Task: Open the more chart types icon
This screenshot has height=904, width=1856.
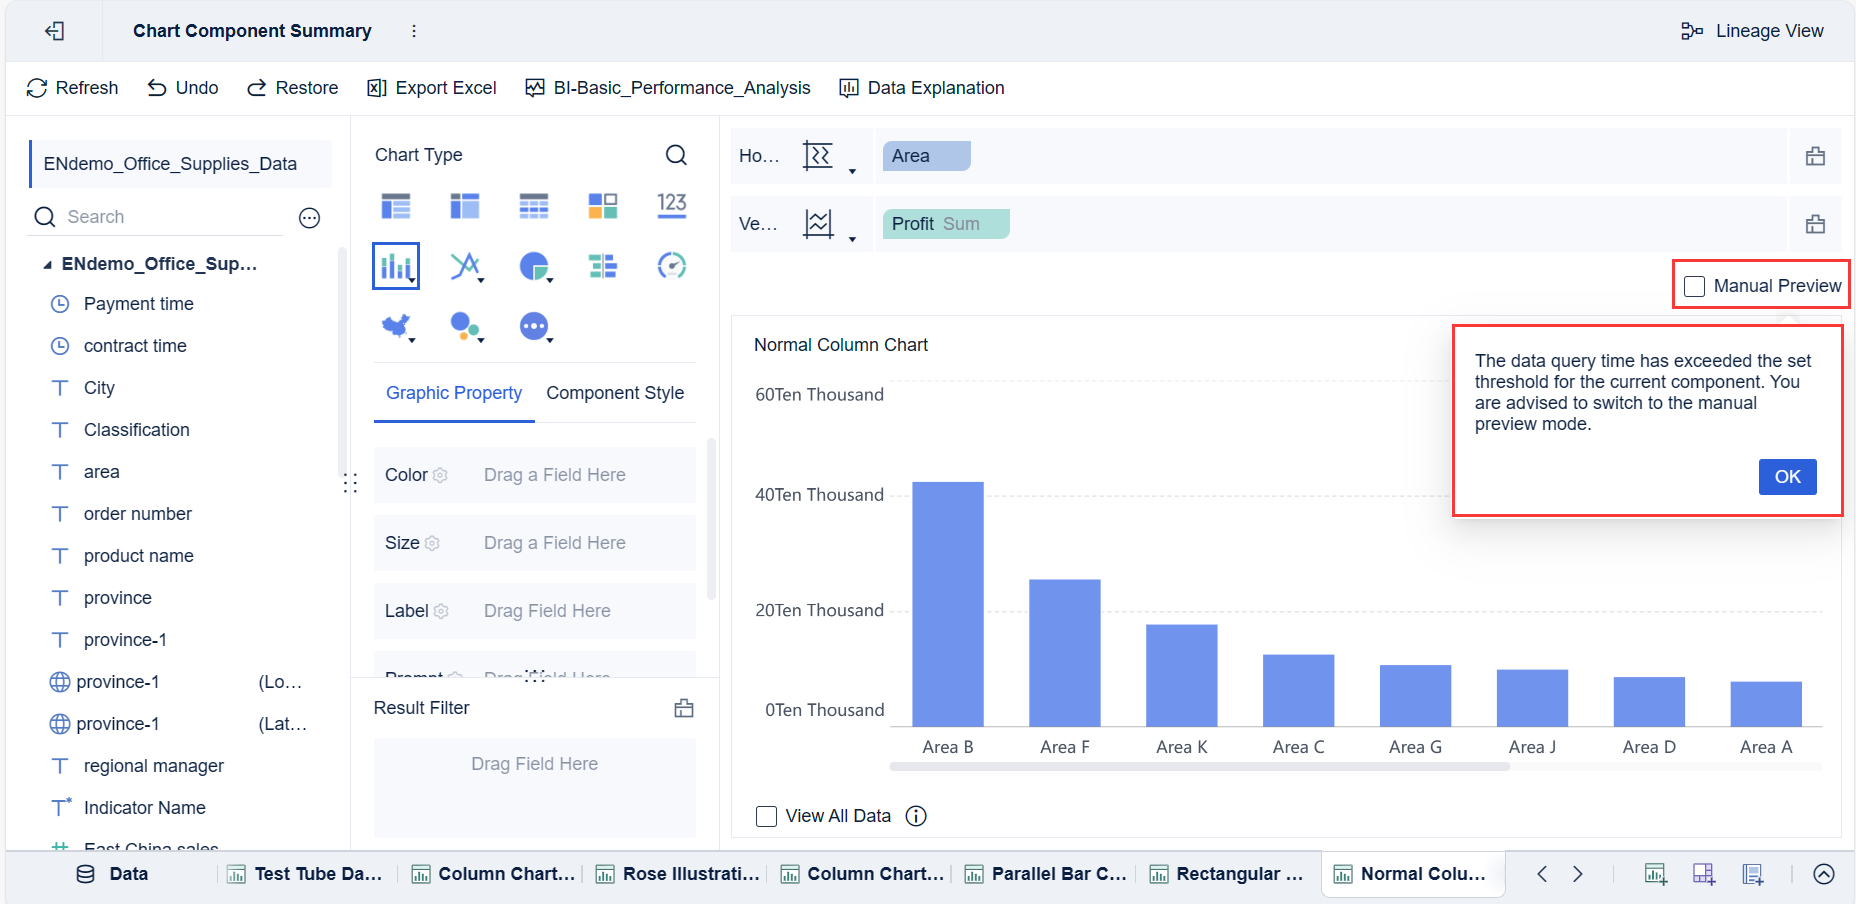Action: [534, 326]
